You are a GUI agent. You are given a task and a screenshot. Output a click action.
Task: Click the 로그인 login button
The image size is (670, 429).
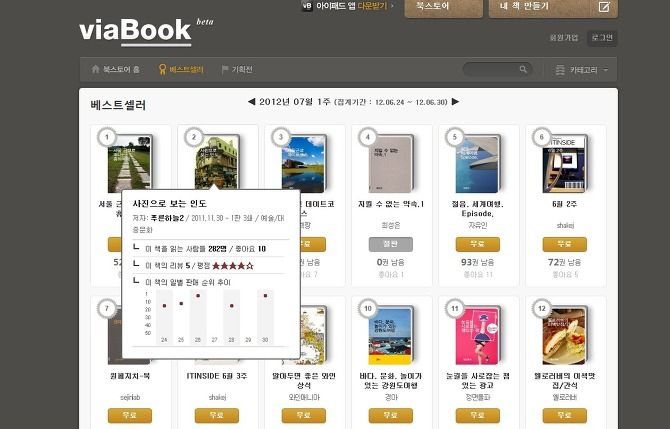(x=602, y=38)
